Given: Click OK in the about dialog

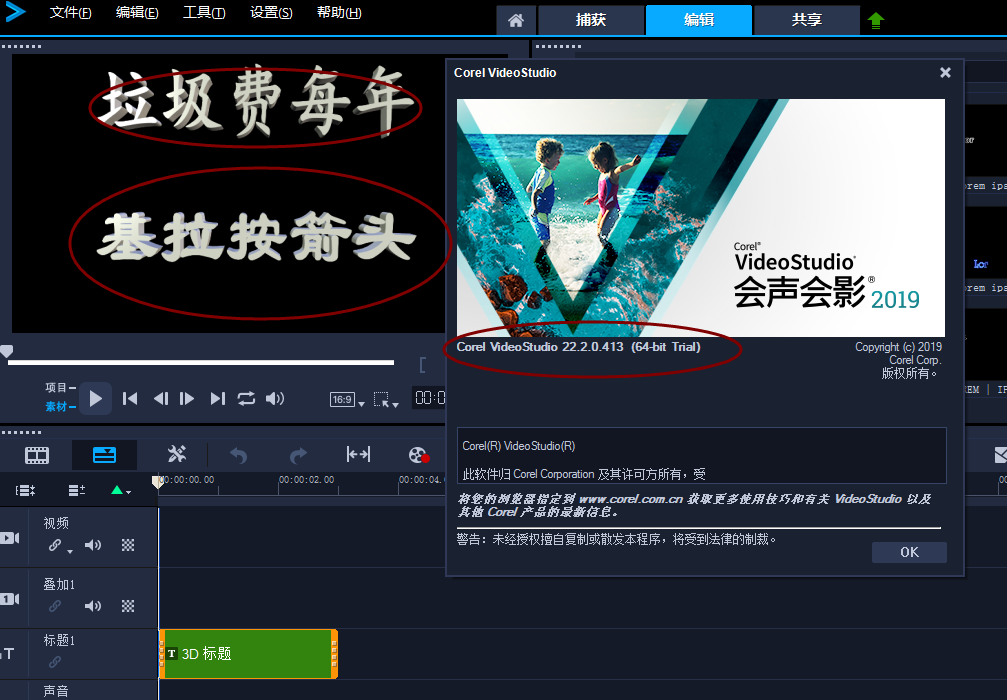Looking at the screenshot, I should click(x=909, y=552).
